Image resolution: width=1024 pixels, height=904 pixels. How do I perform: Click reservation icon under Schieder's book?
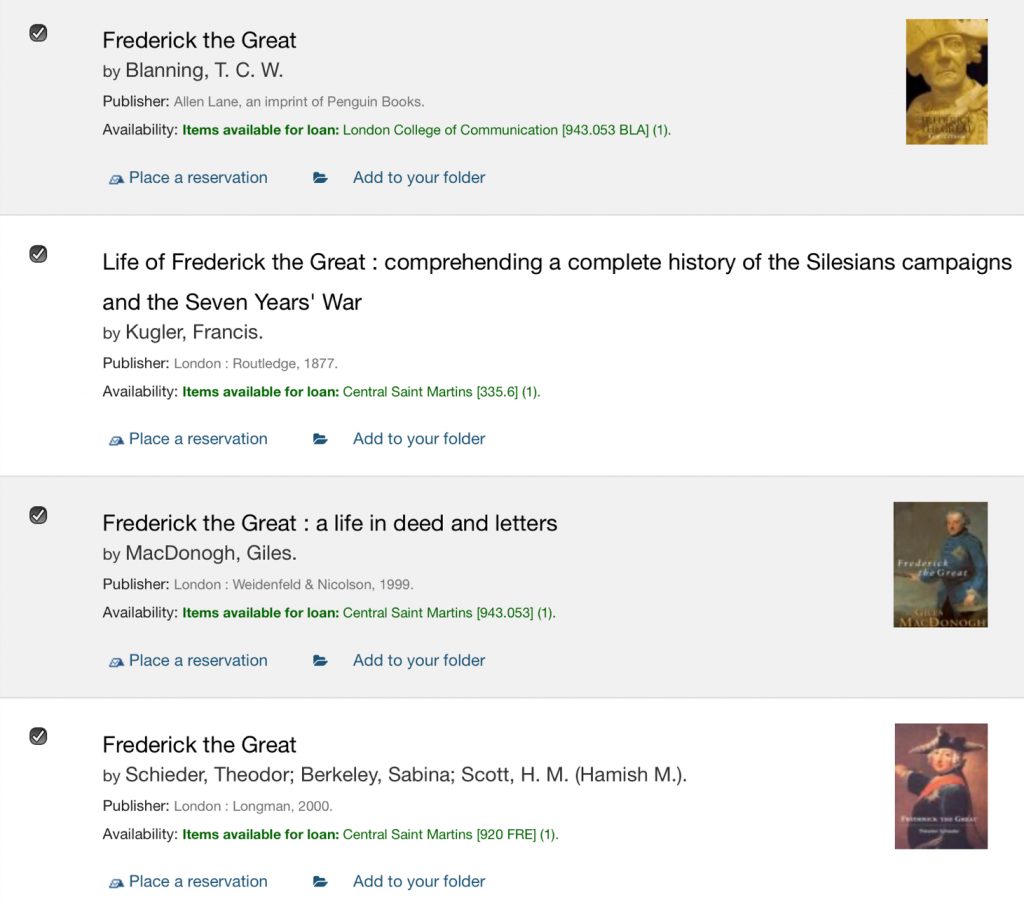[x=116, y=883]
